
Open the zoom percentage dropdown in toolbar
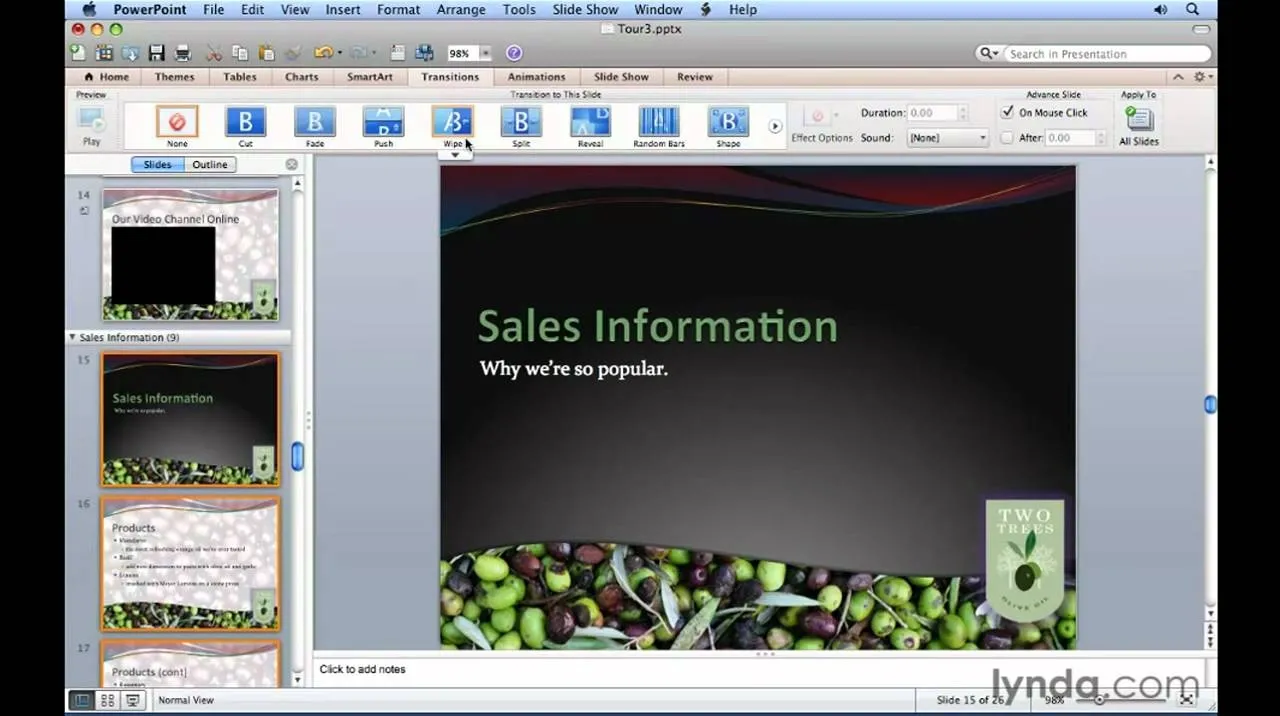pyautogui.click(x=486, y=53)
